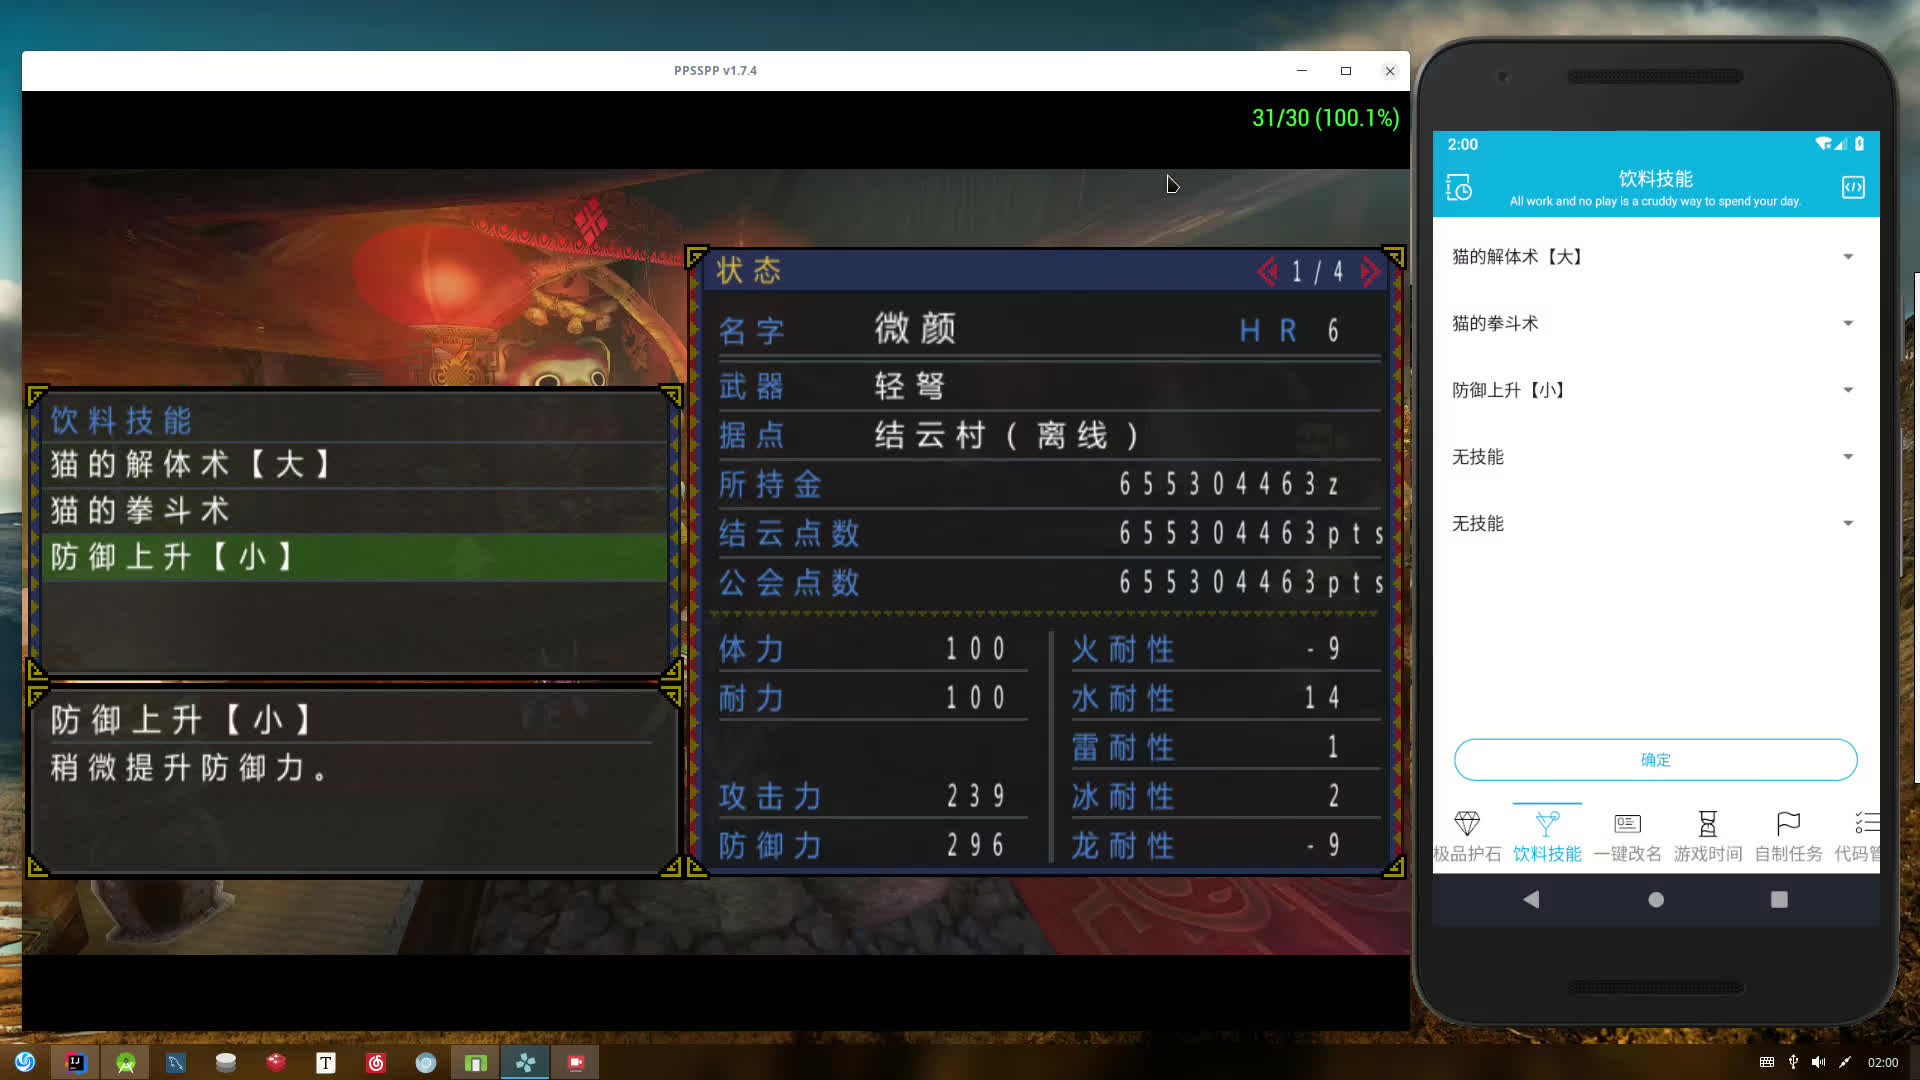Open the last 无技能 dropdown
1920x1080 pixels.
pyautogui.click(x=1655, y=524)
